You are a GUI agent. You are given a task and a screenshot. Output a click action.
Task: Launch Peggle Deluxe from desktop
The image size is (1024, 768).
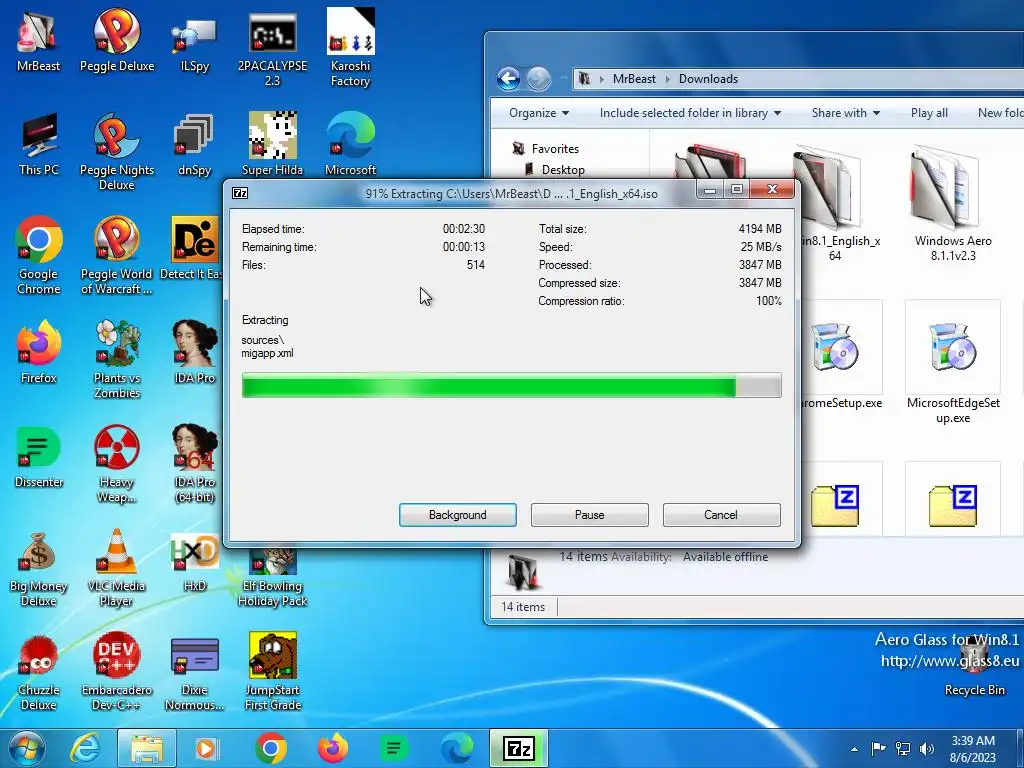[117, 39]
